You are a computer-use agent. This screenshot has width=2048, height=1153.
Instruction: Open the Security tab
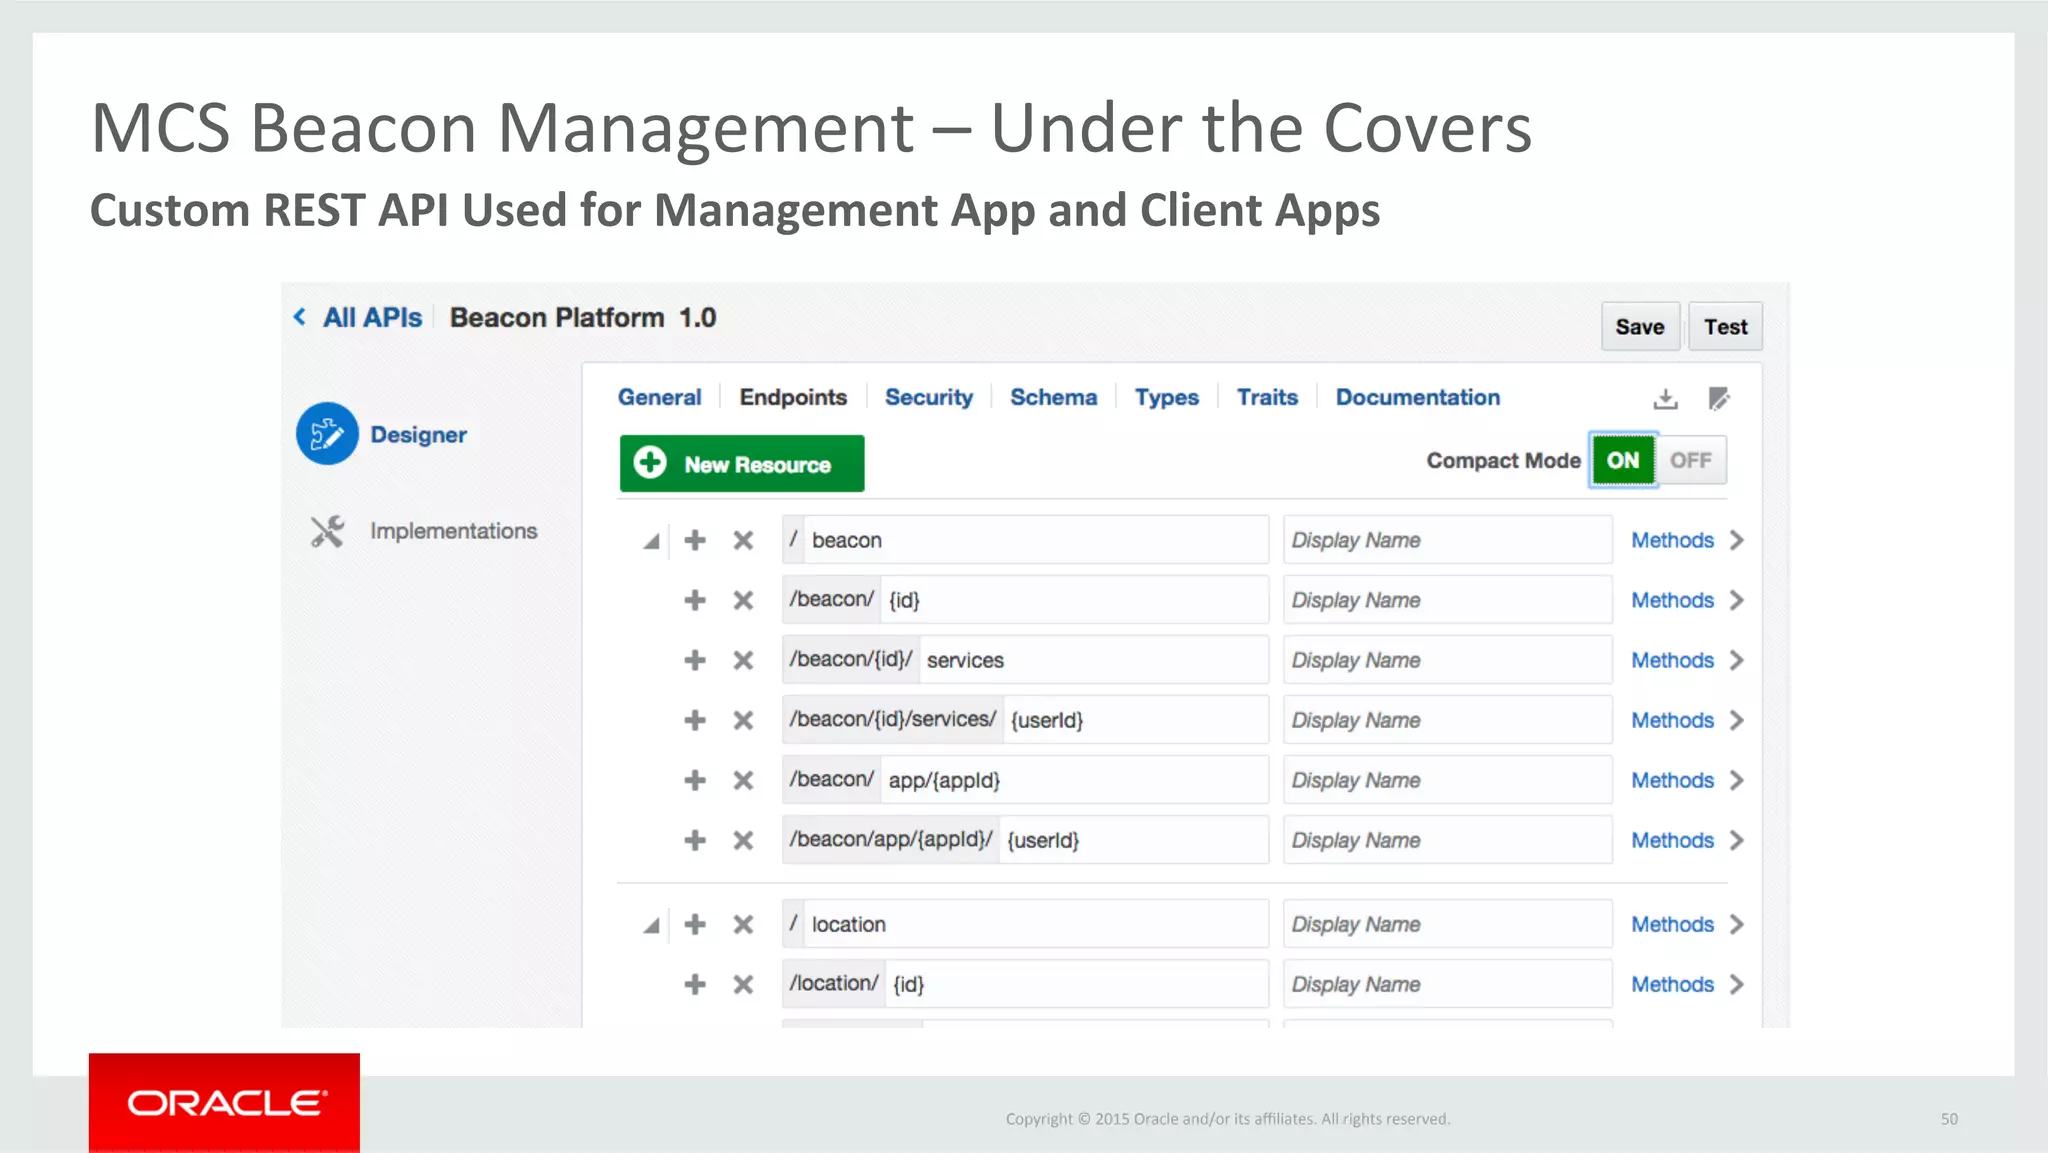click(929, 397)
